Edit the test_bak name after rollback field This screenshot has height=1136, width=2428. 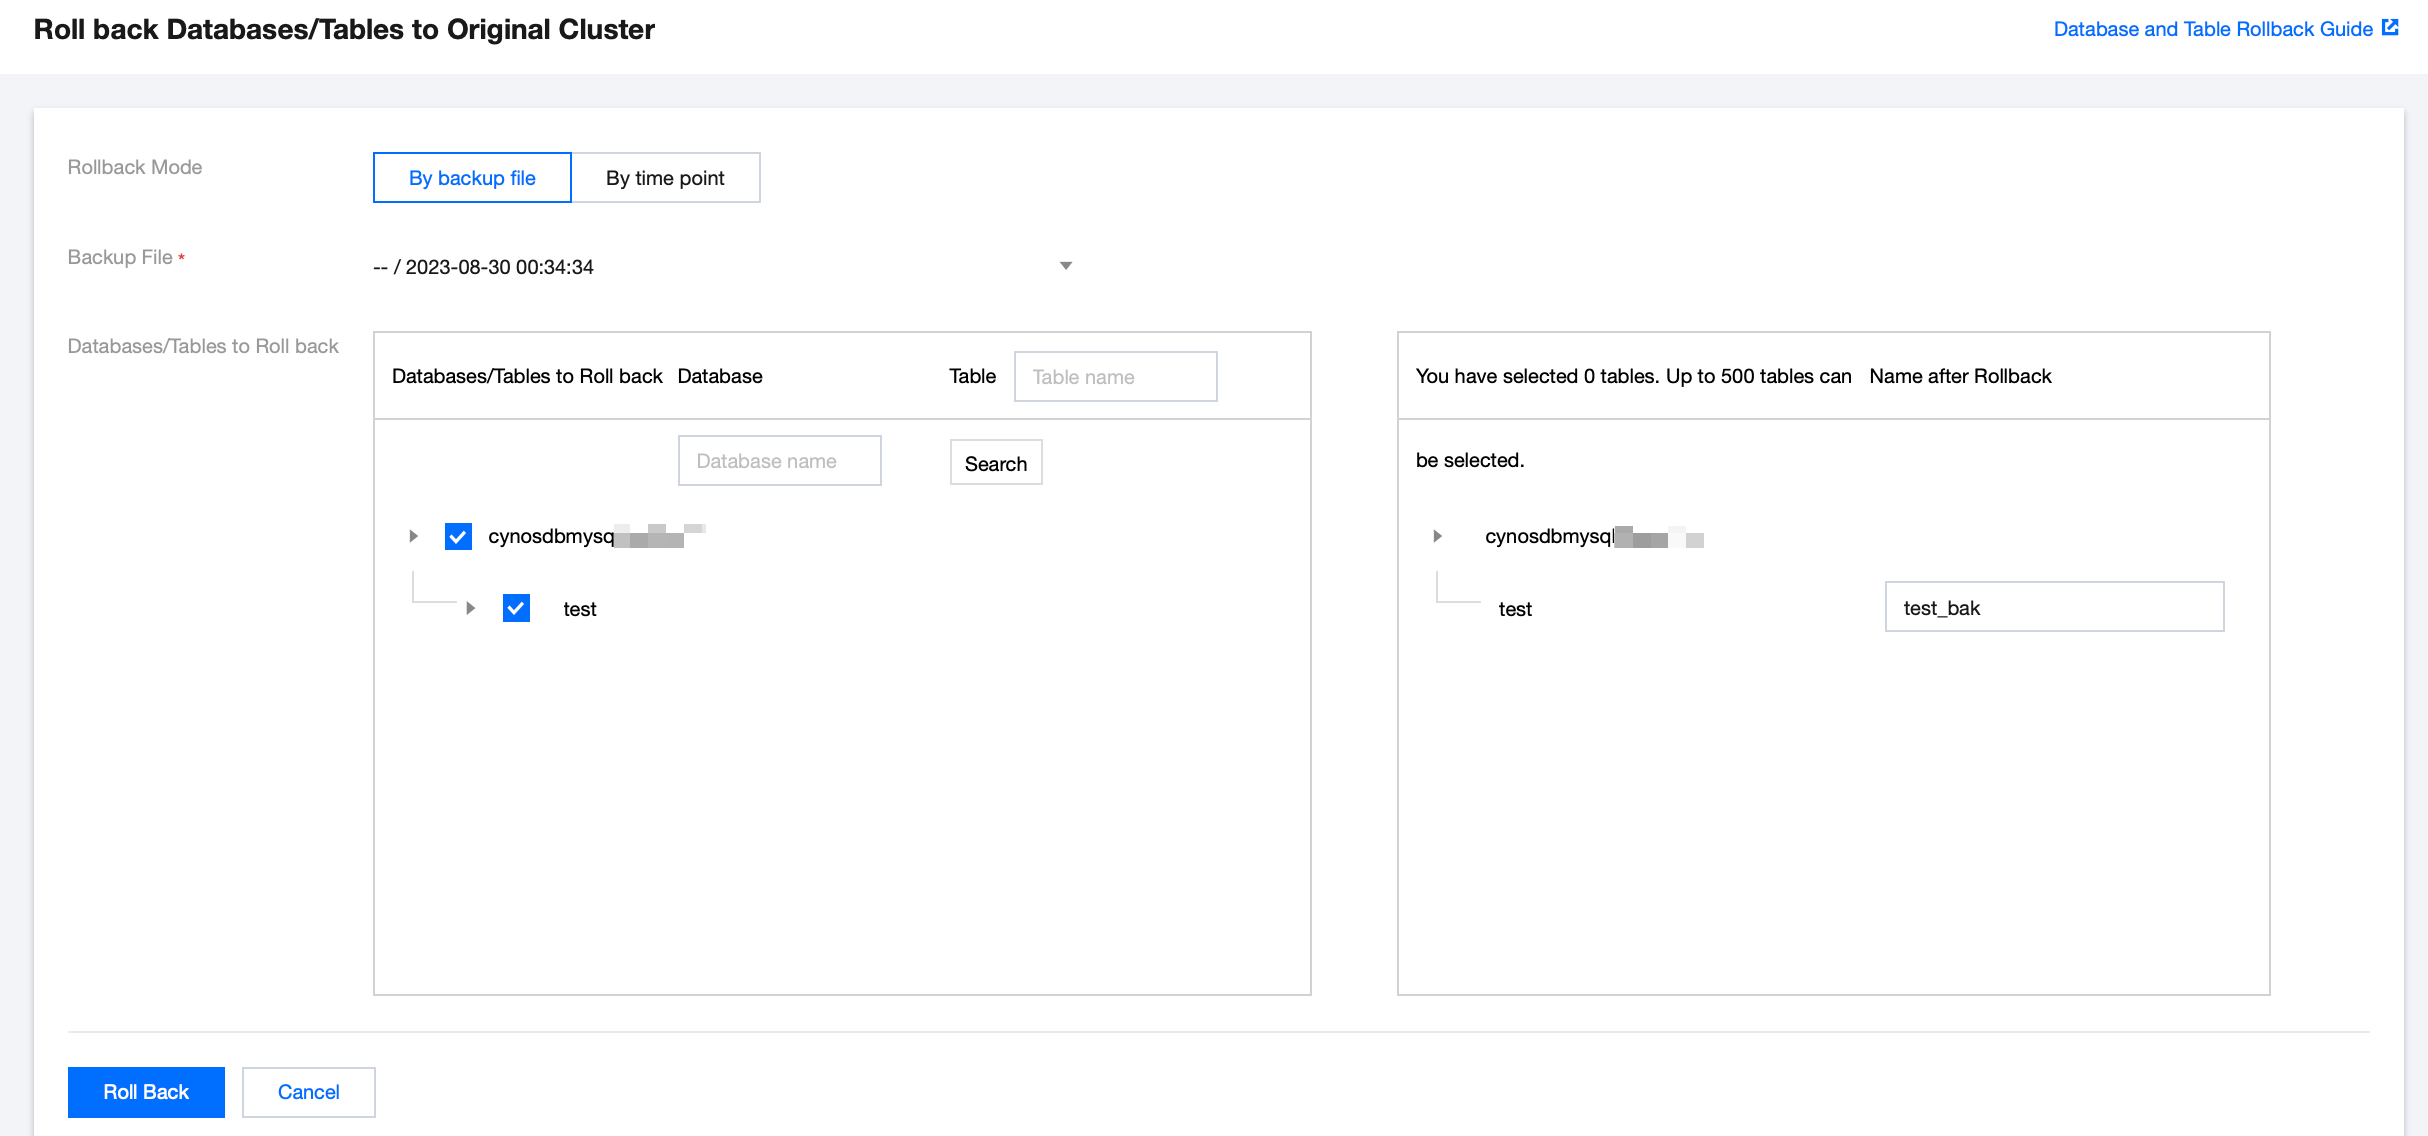tap(2053, 608)
